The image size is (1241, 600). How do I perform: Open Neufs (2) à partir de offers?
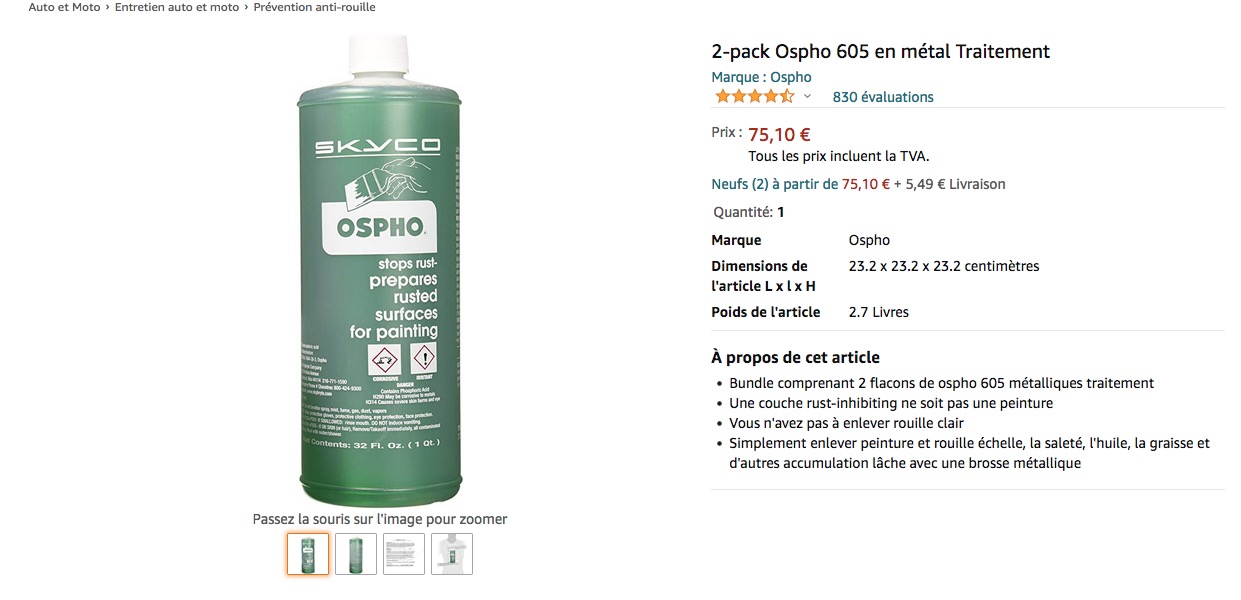coord(774,184)
